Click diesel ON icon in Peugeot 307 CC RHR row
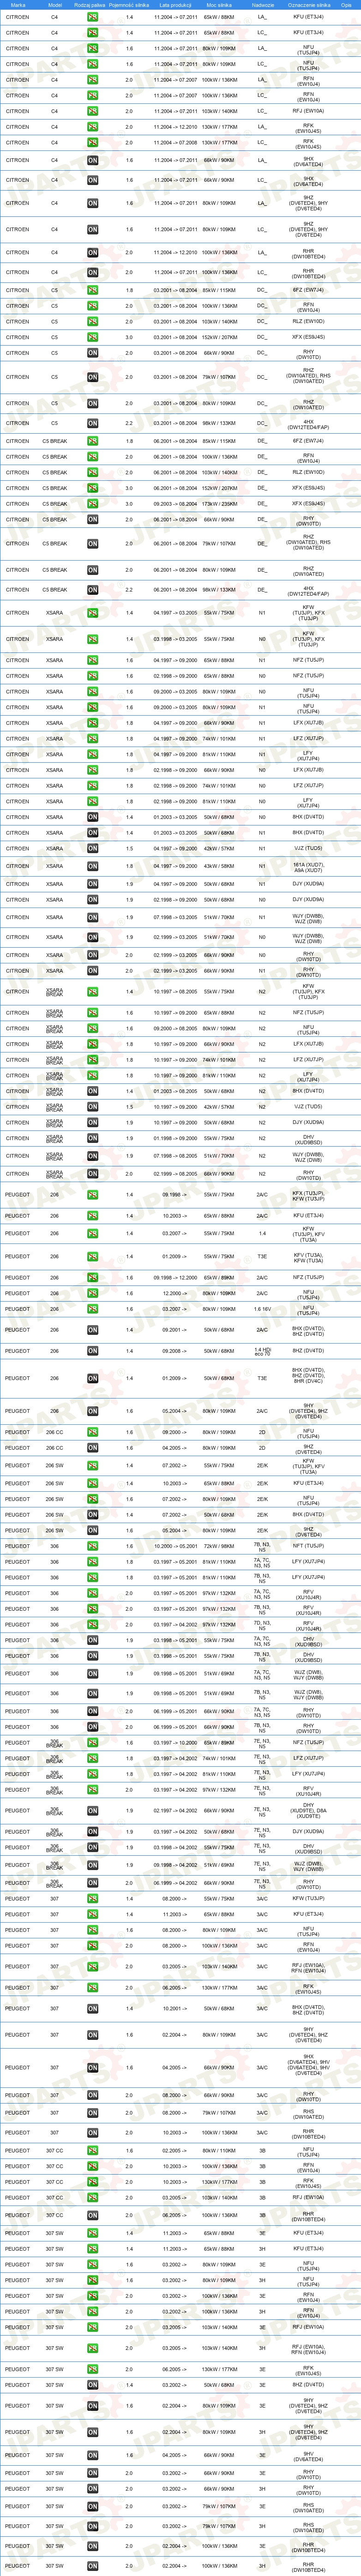Image resolution: width=361 pixels, height=2576 pixels. (92, 2215)
